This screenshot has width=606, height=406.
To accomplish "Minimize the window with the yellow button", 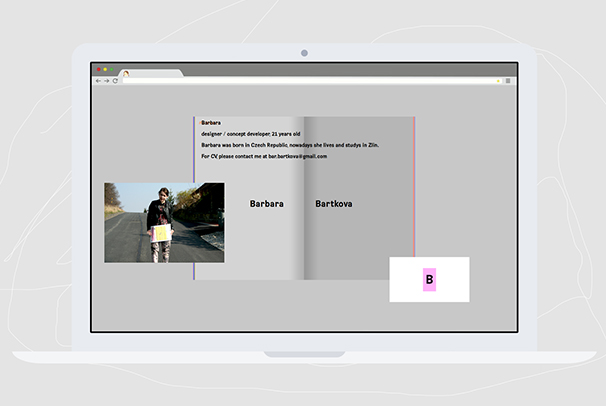I will pos(103,70).
